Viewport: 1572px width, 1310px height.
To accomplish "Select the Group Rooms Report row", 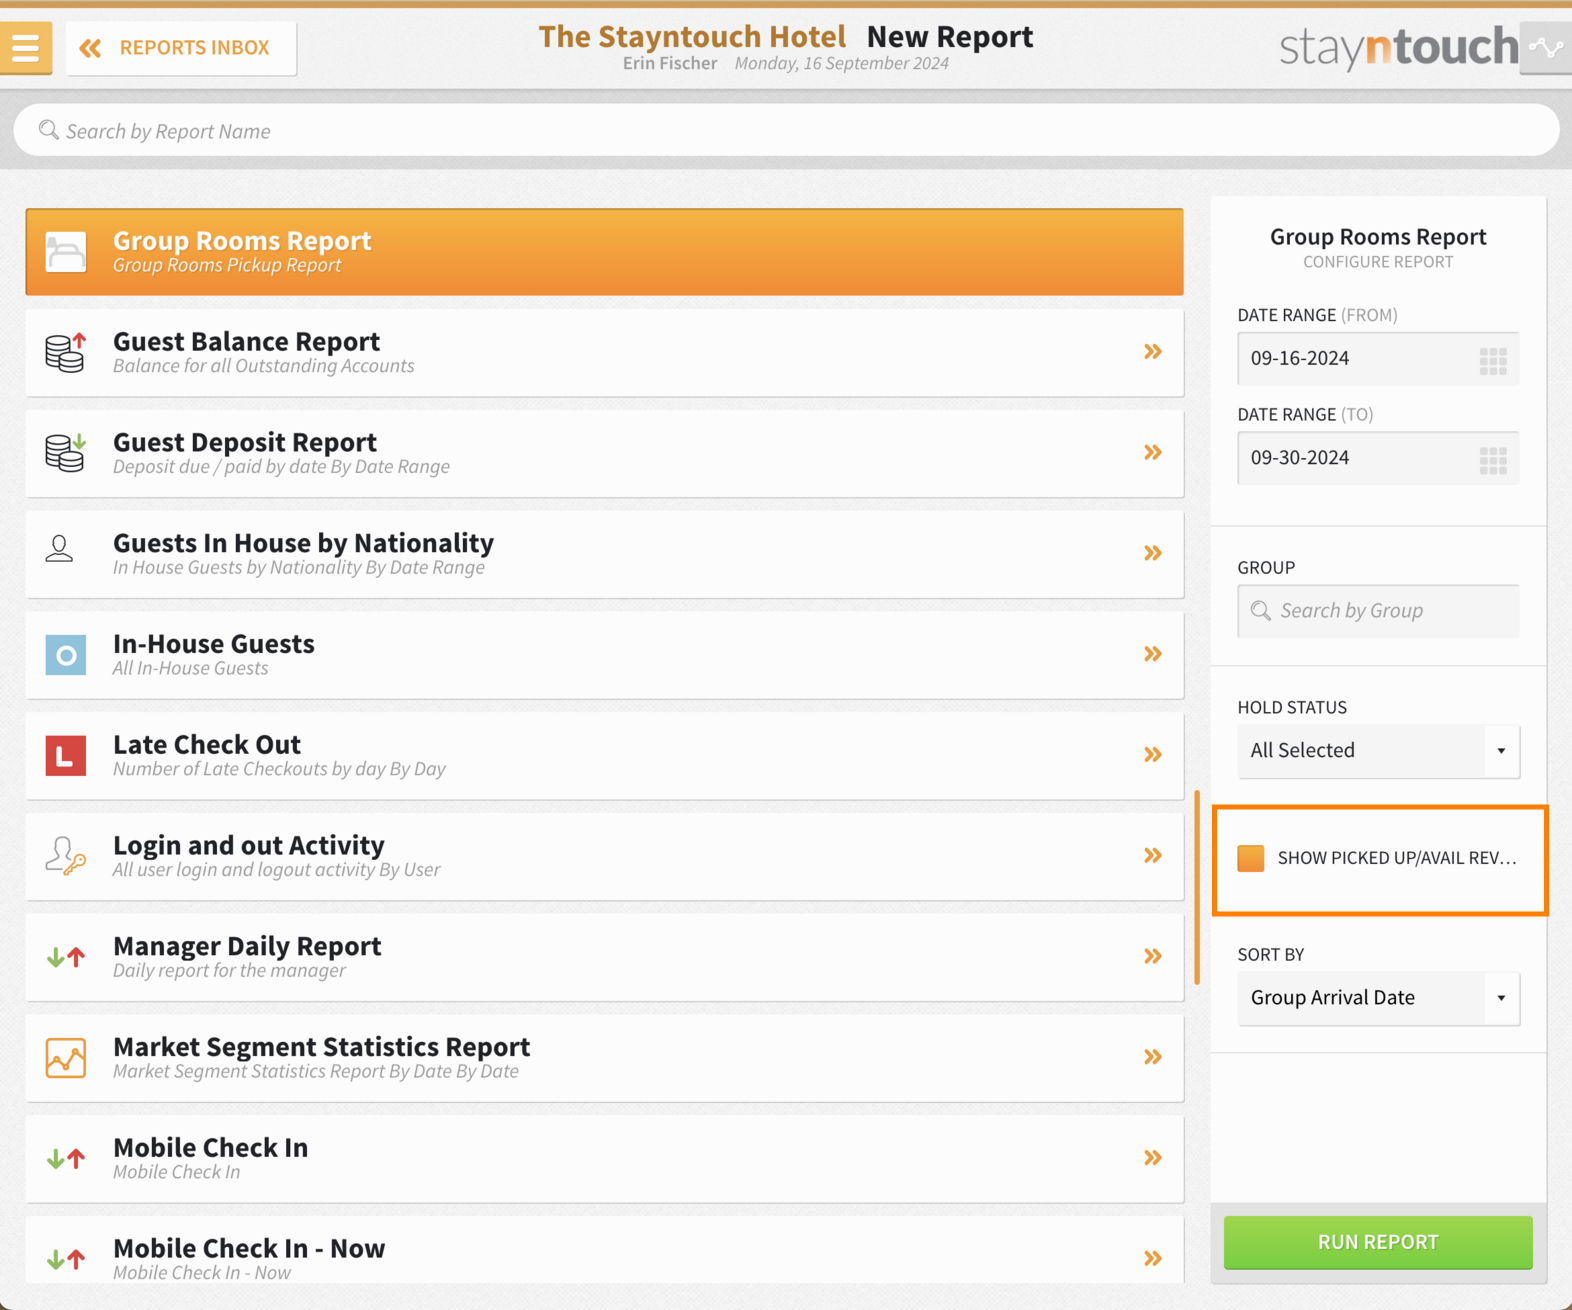I will pyautogui.click(x=604, y=252).
